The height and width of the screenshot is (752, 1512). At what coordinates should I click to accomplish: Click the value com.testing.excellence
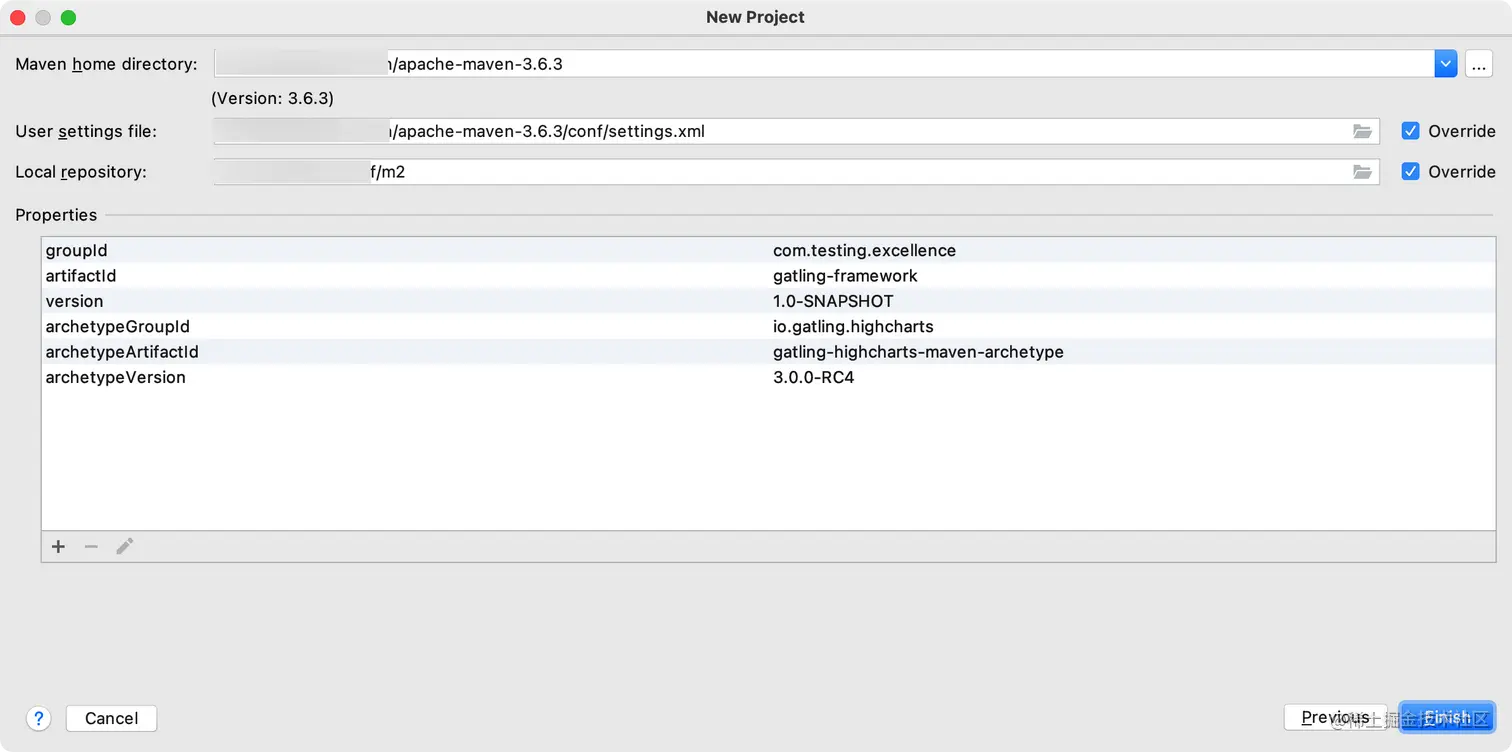click(x=864, y=250)
